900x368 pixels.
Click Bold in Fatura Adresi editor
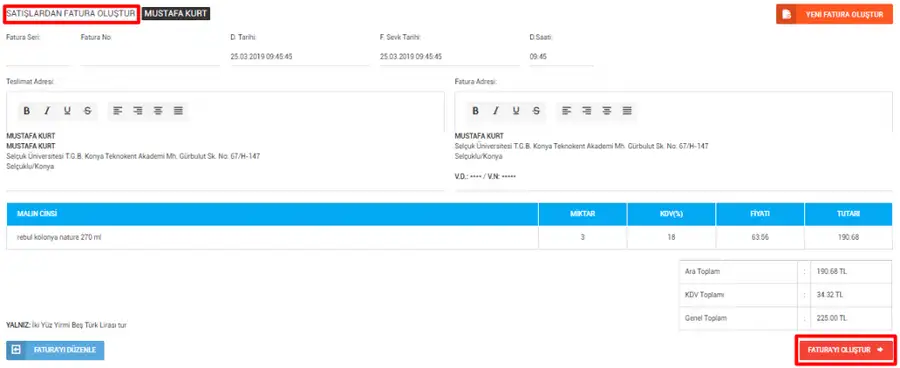click(475, 111)
